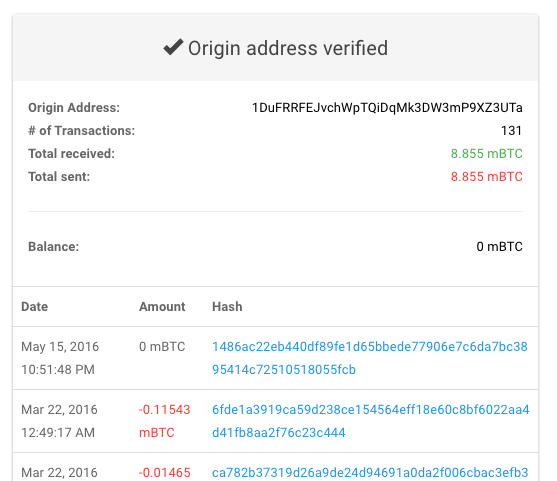
Task: Click the Date column header
Action: [34, 307]
